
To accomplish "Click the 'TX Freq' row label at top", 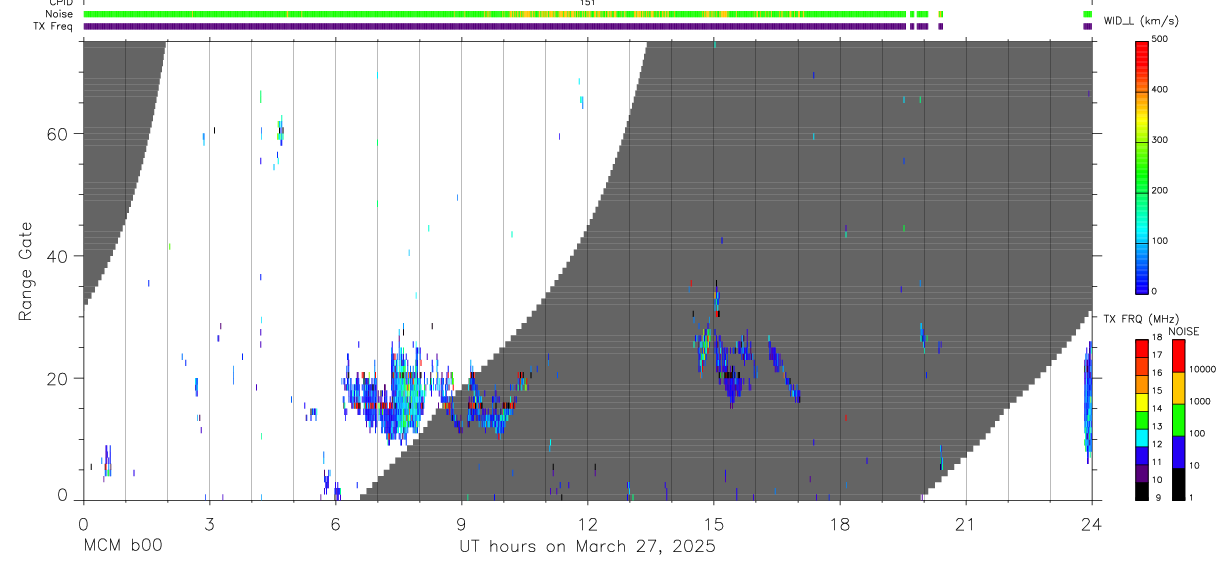I will point(54,26).
